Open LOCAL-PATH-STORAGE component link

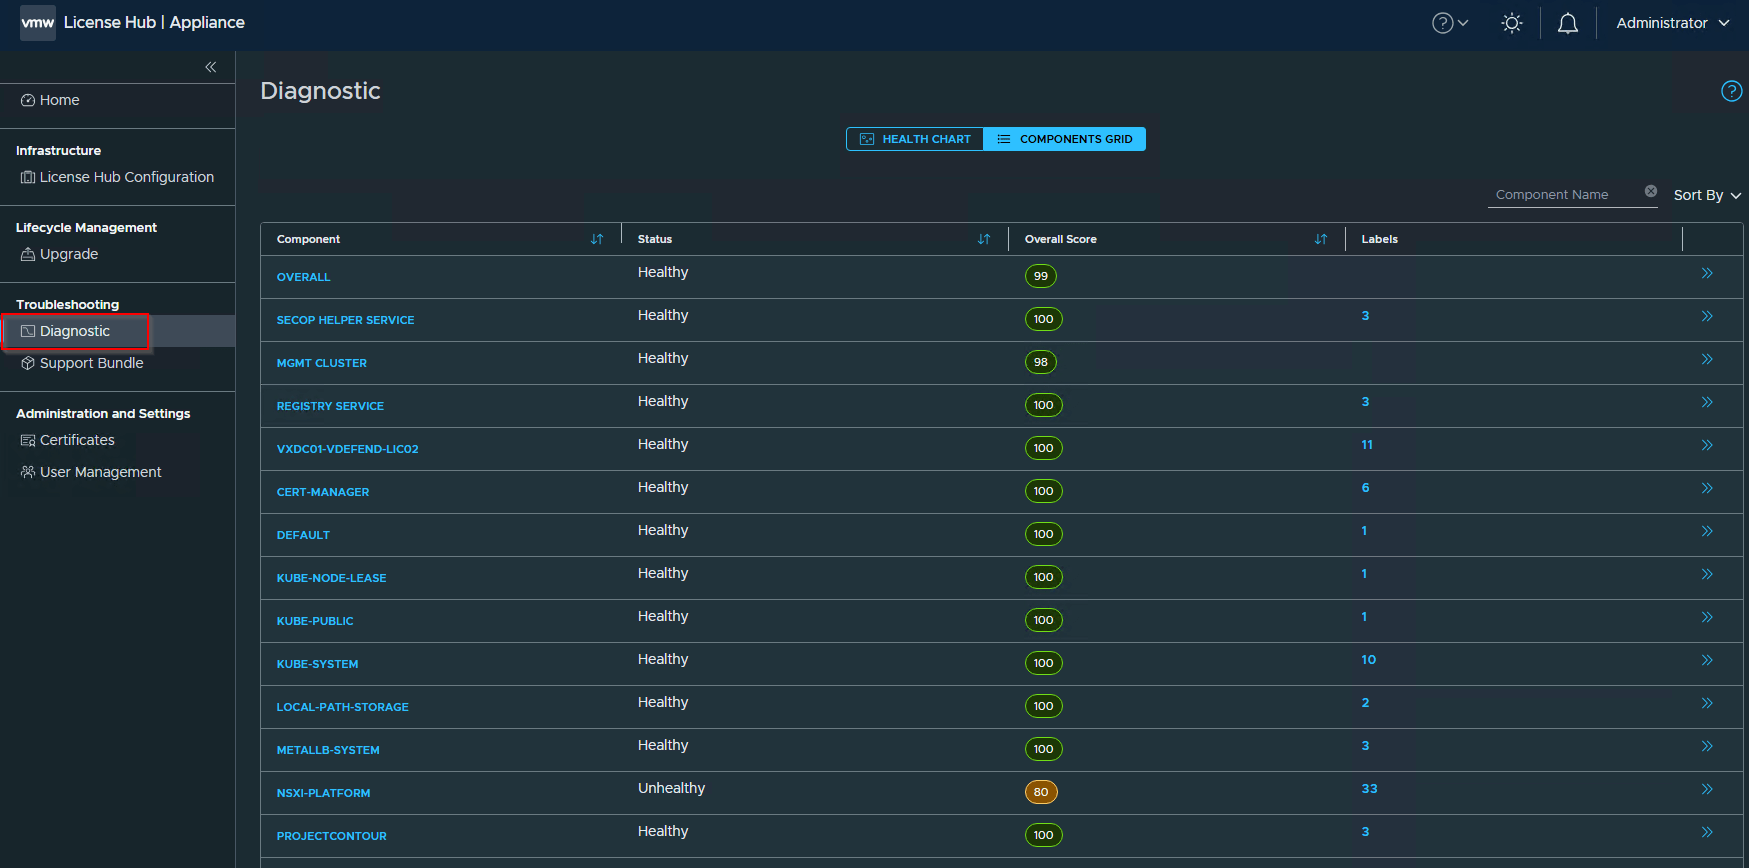[x=342, y=707]
